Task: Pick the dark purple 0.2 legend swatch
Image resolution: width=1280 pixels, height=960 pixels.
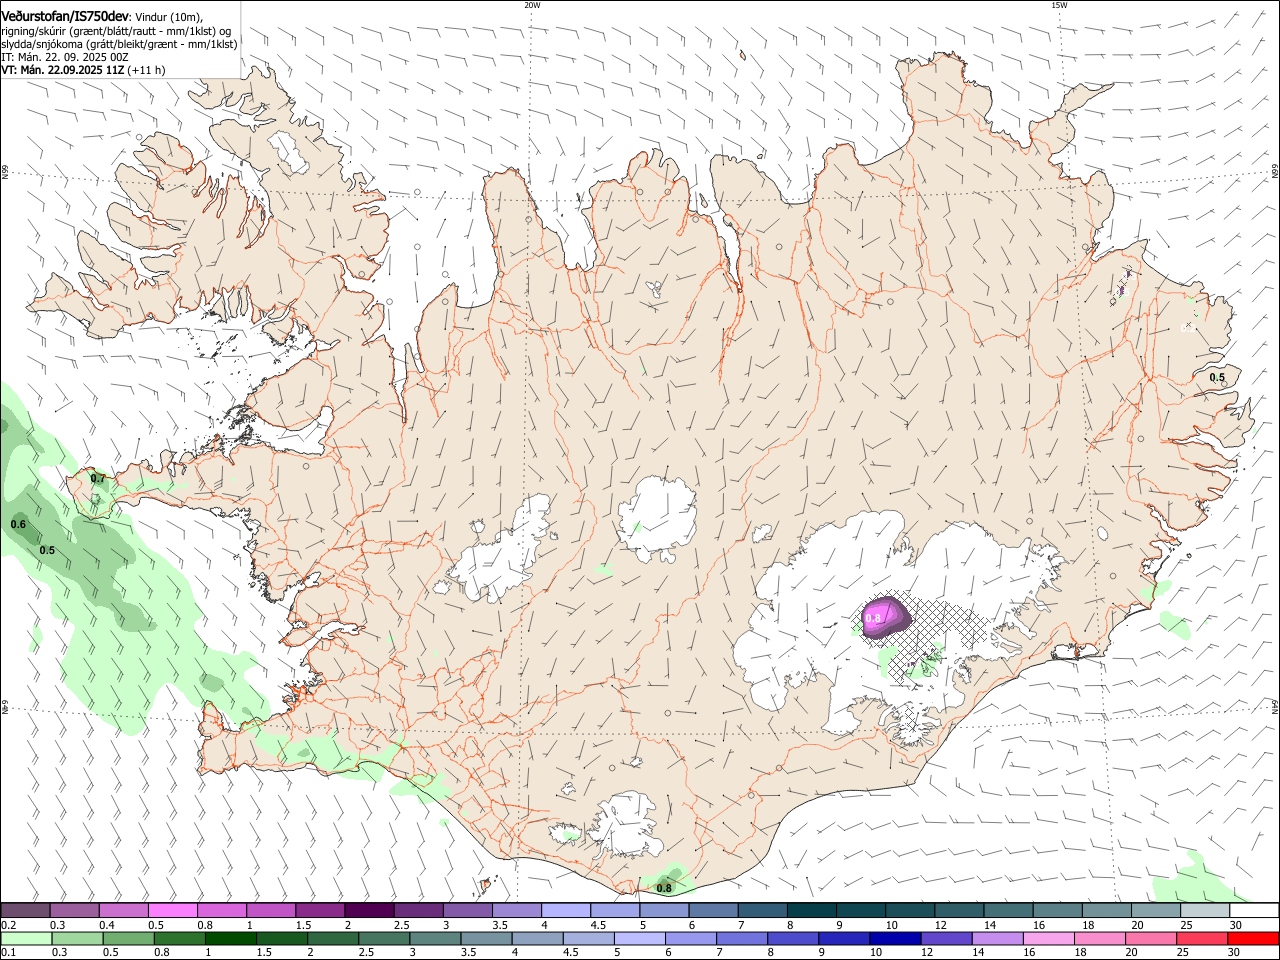Action: tap(25, 910)
